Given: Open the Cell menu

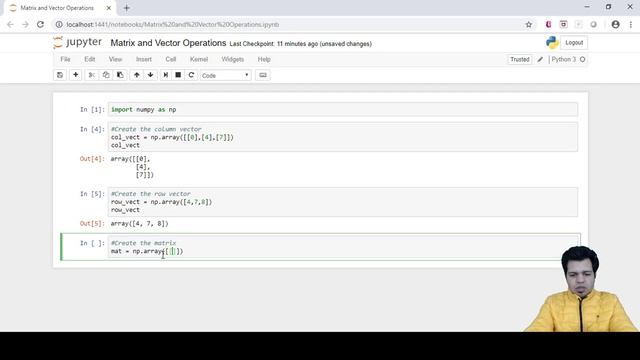Looking at the screenshot, I should coord(171,60).
